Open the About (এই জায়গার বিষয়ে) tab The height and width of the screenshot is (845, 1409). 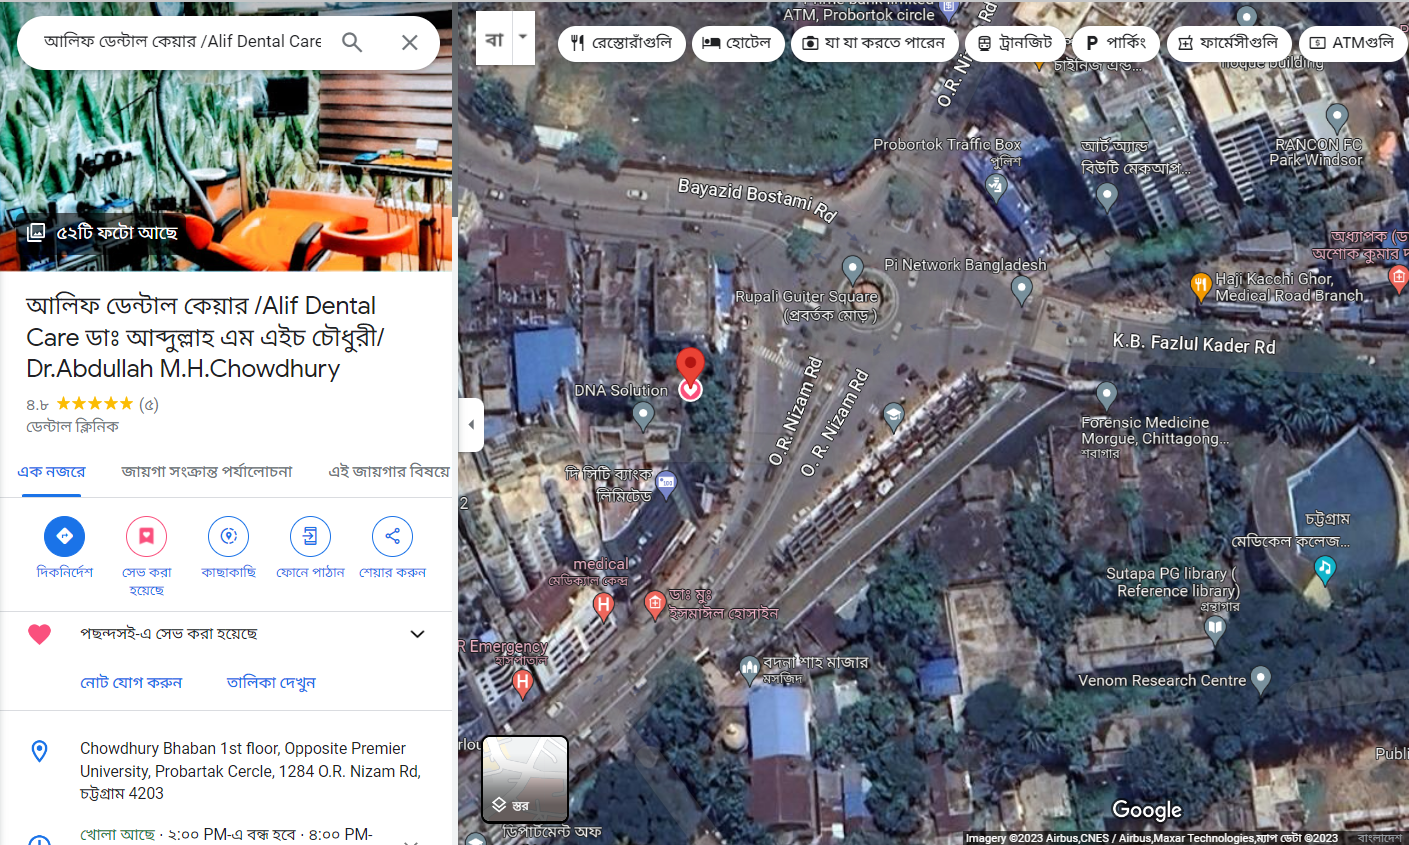click(x=389, y=471)
